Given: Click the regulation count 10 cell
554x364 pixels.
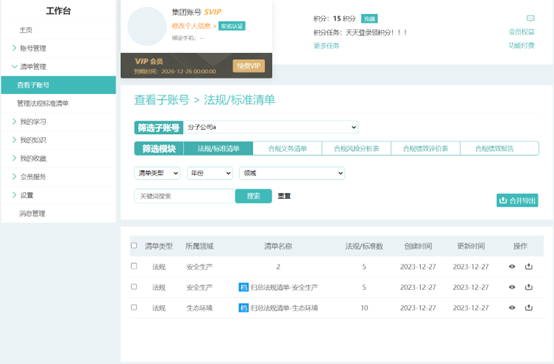Looking at the screenshot, I should point(364,308).
